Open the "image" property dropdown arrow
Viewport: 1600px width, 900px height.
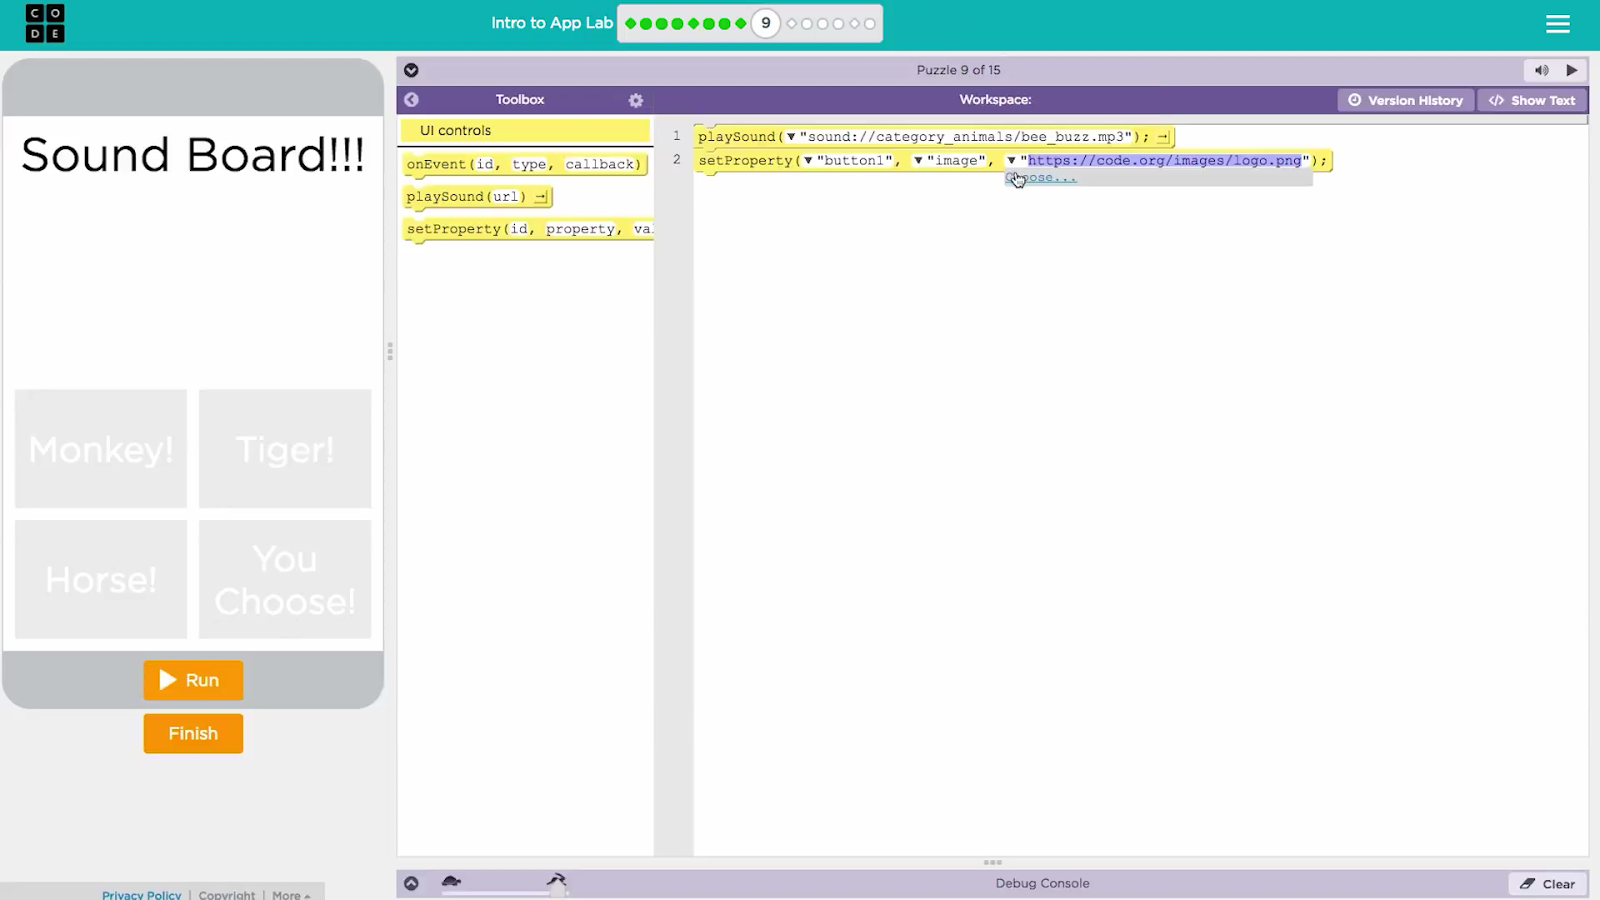tap(918, 161)
